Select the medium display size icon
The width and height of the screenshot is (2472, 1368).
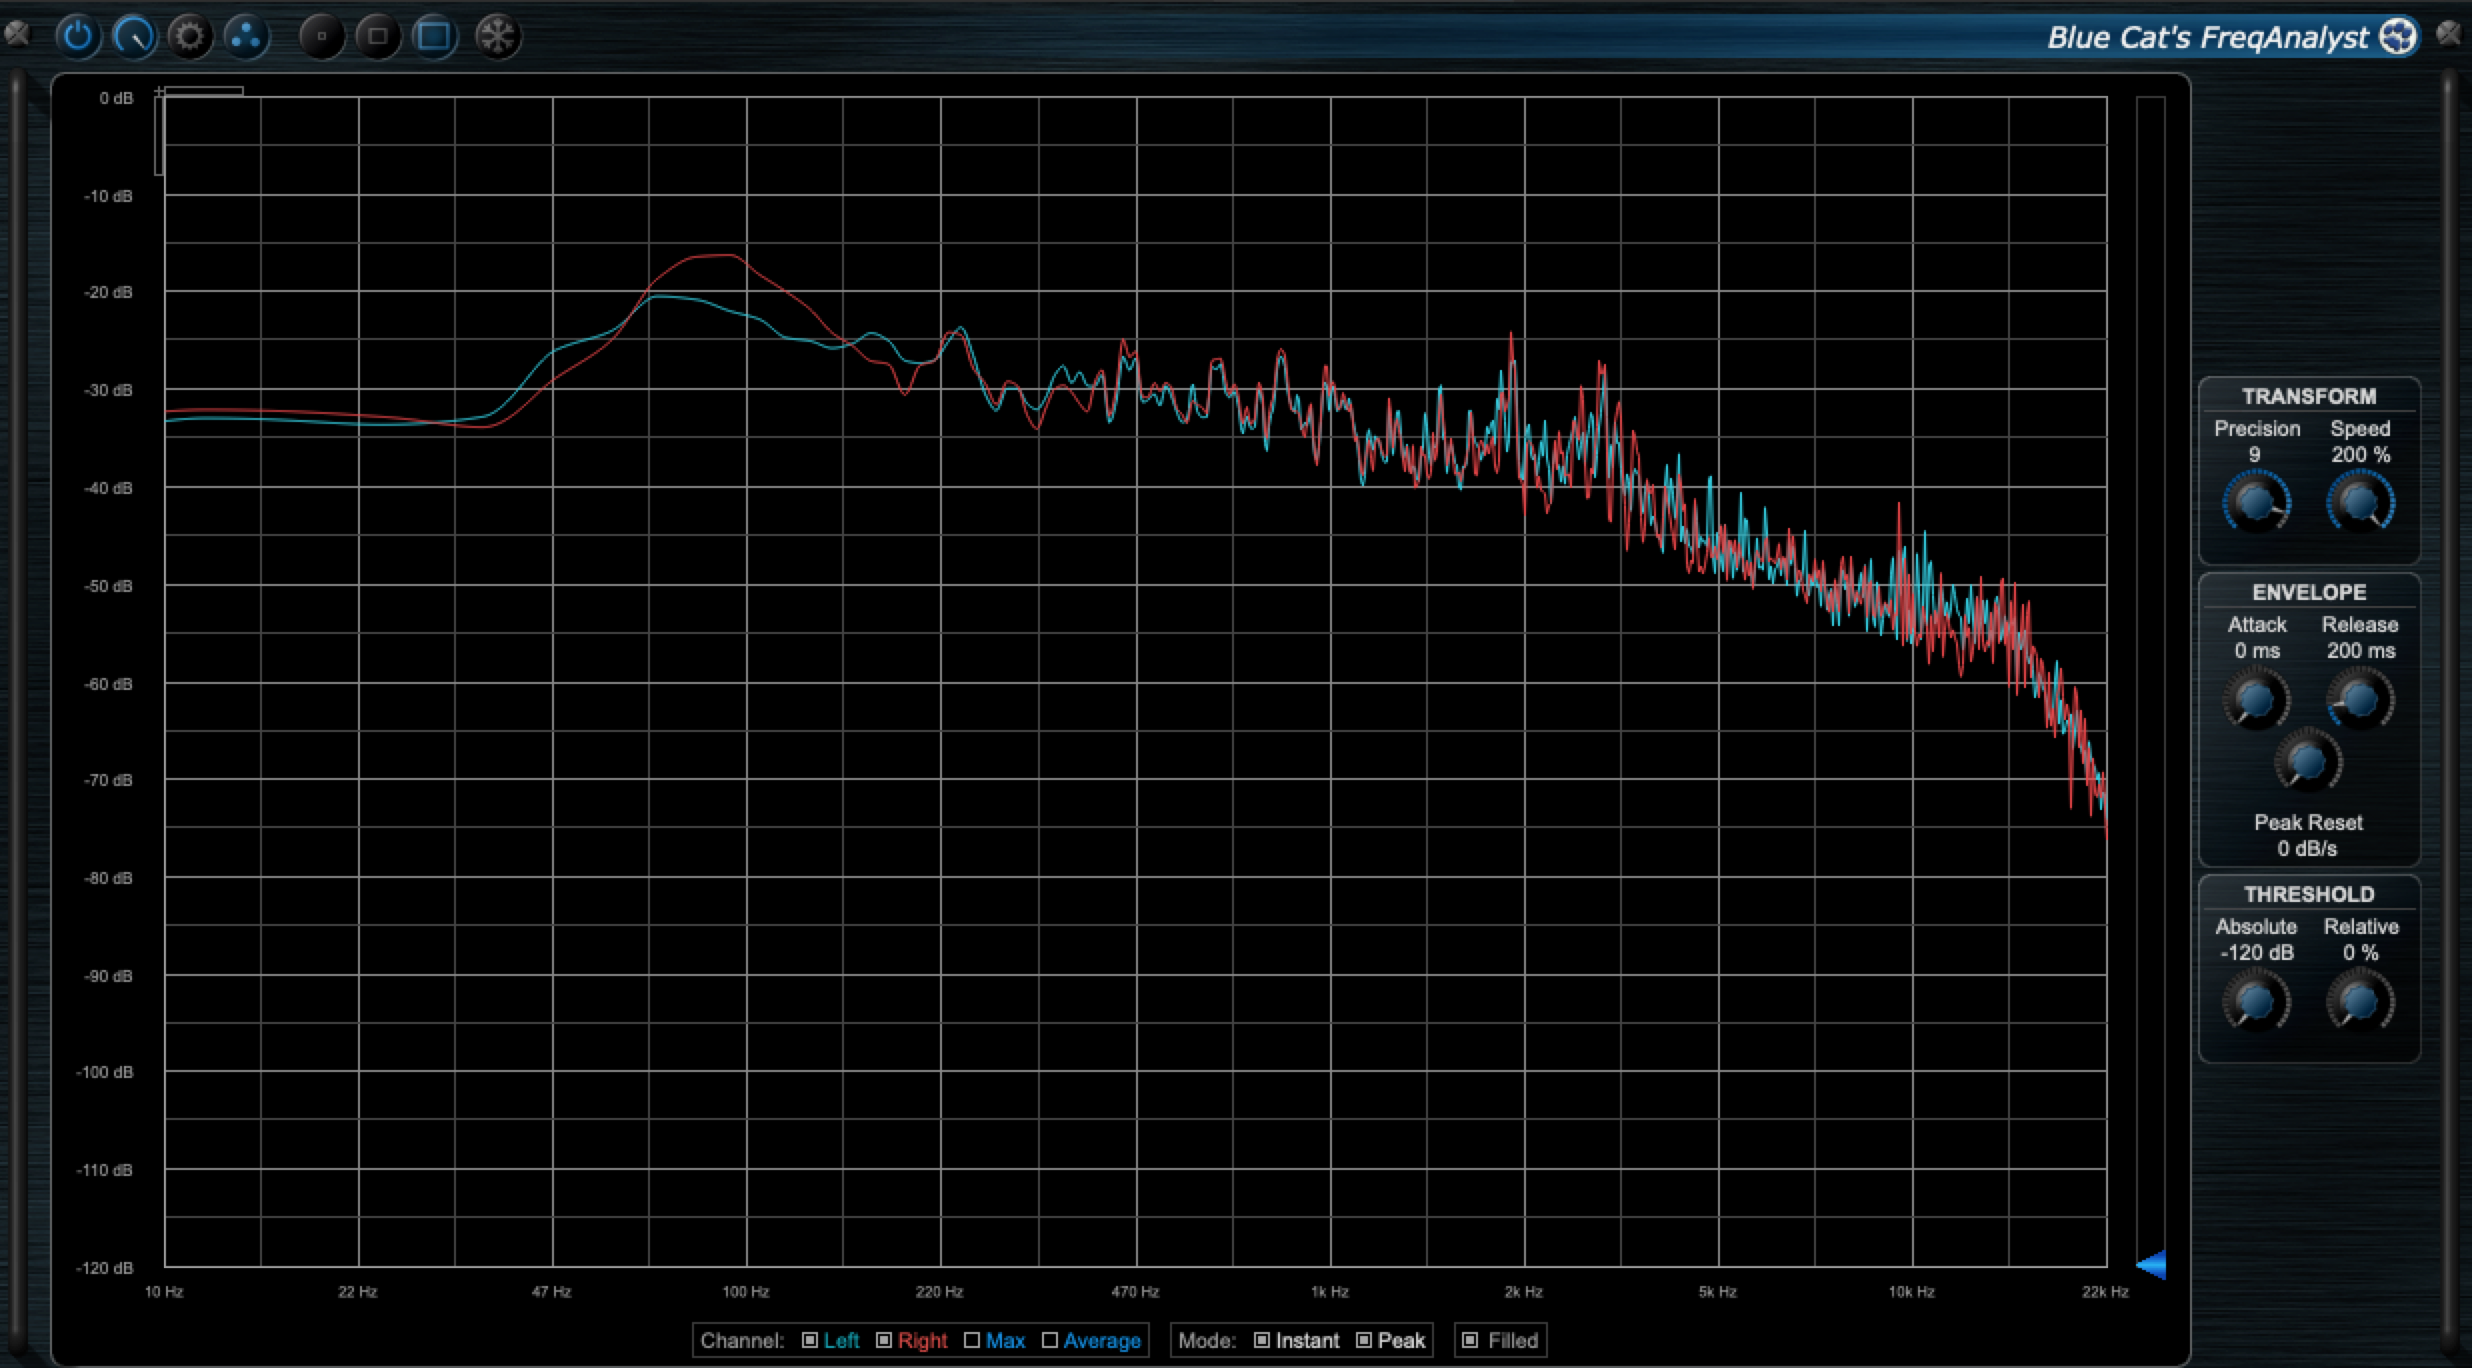pyautogui.click(x=378, y=37)
